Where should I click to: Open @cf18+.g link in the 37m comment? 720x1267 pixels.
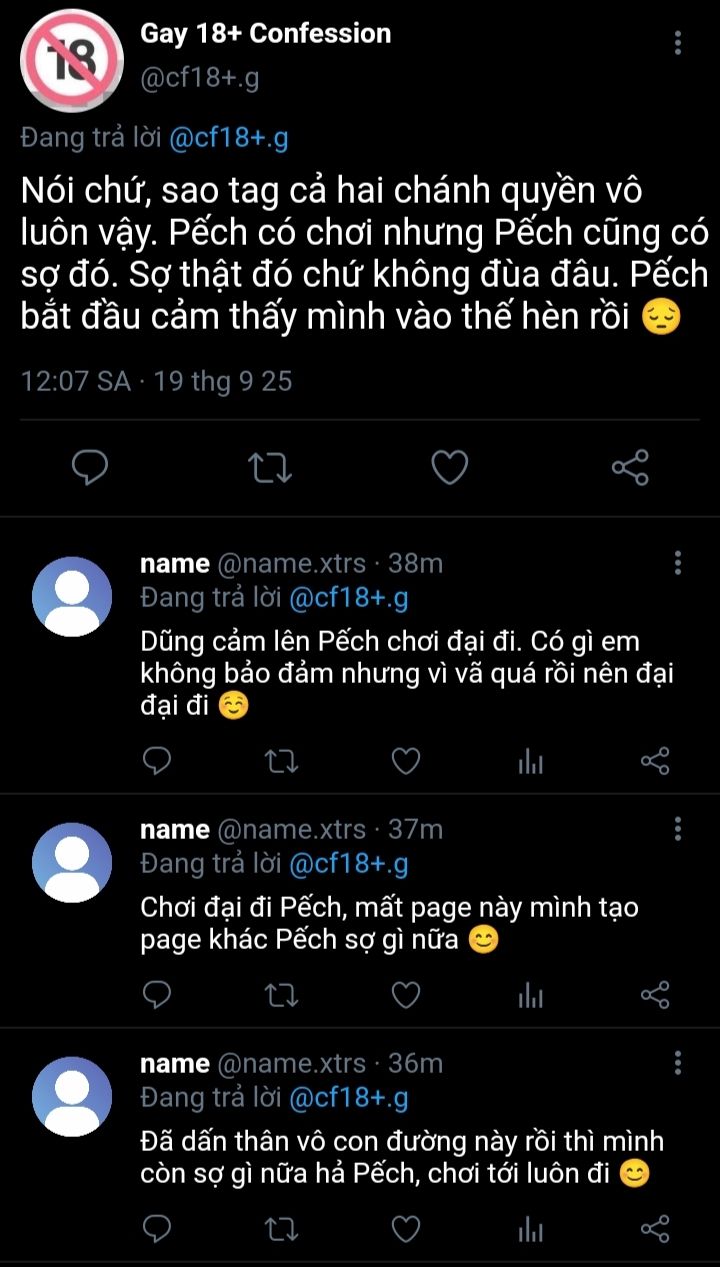tap(348, 863)
